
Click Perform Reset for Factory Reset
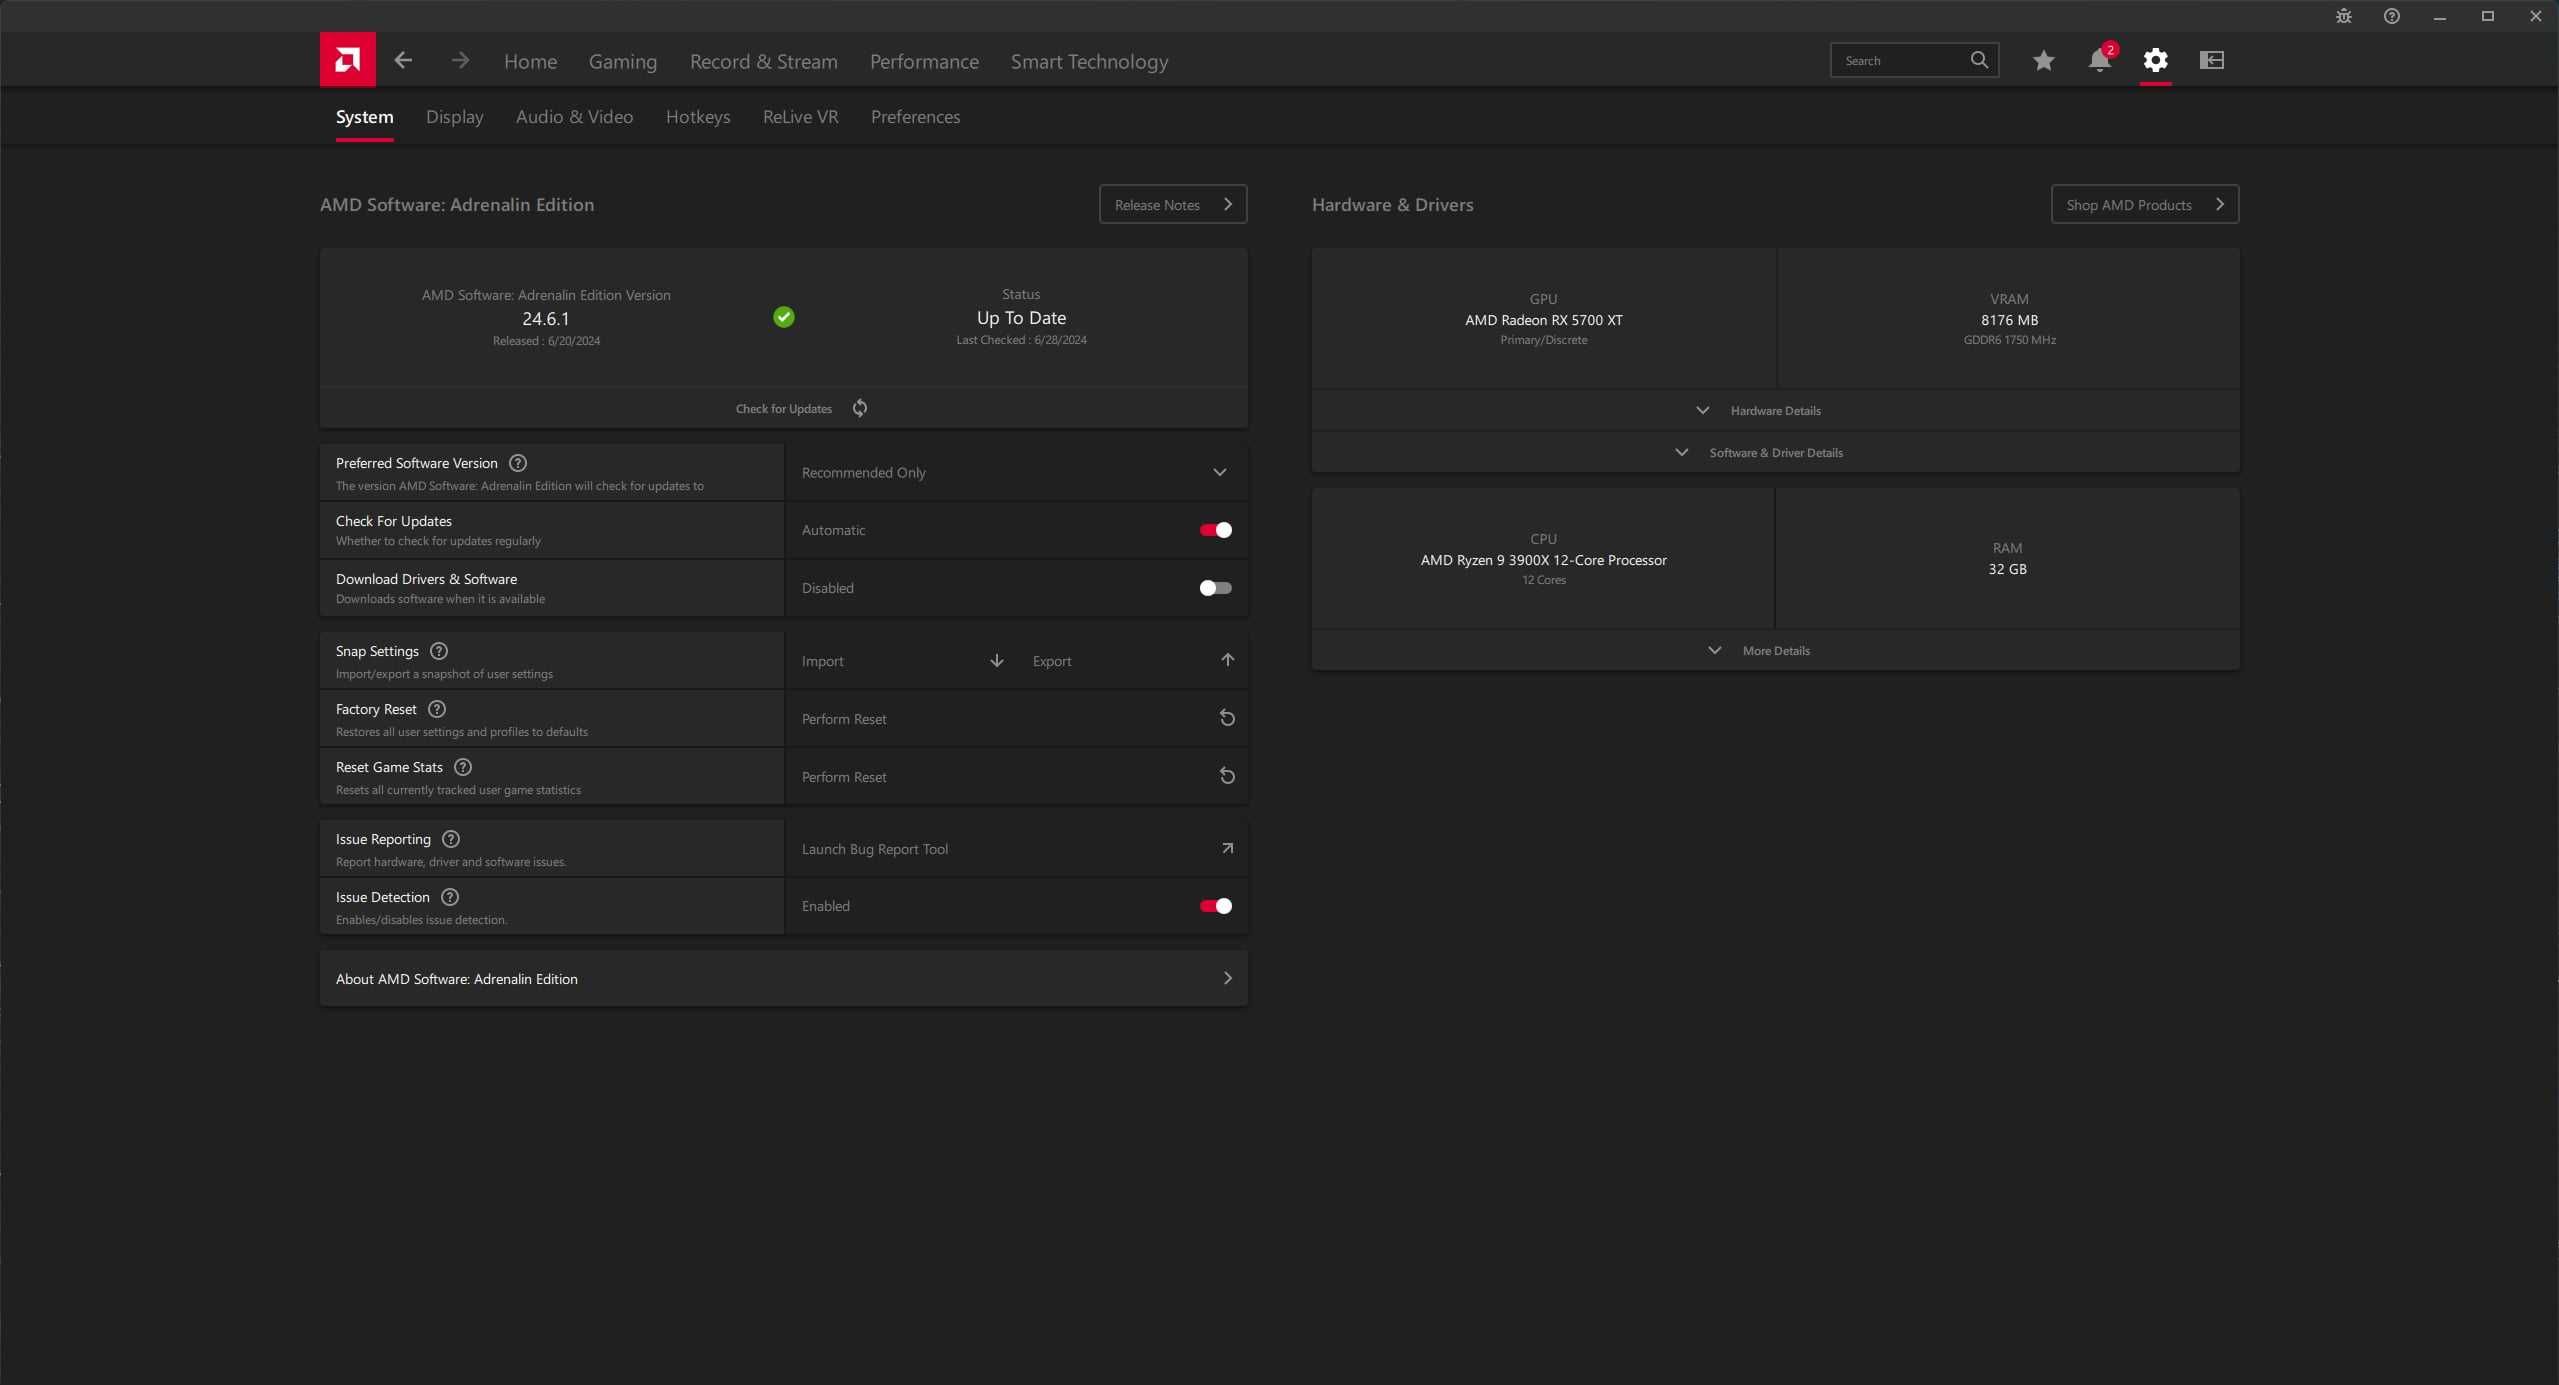(1016, 719)
